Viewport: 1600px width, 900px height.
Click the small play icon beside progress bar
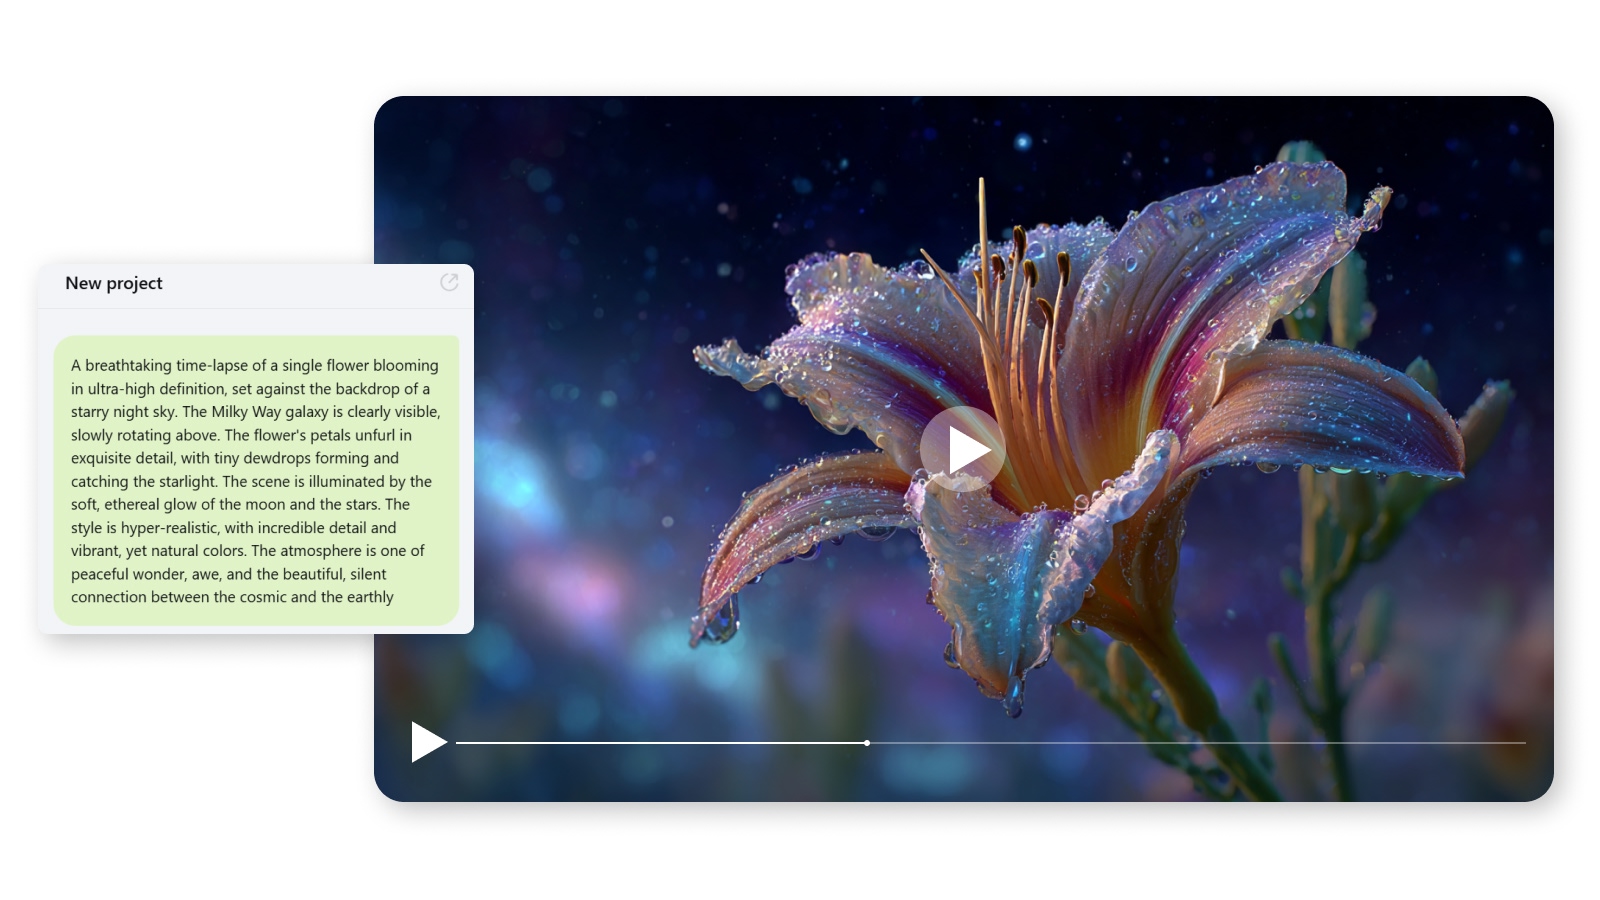[428, 742]
